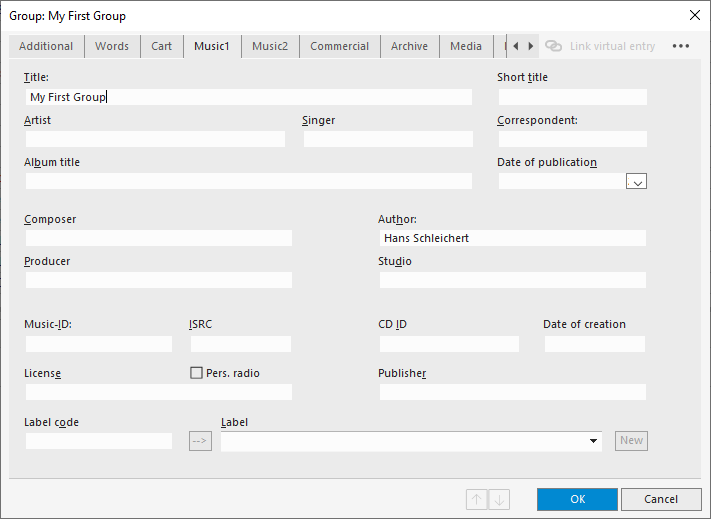Switch to the Music2 tab
The height and width of the screenshot is (519, 711).
pos(269,46)
